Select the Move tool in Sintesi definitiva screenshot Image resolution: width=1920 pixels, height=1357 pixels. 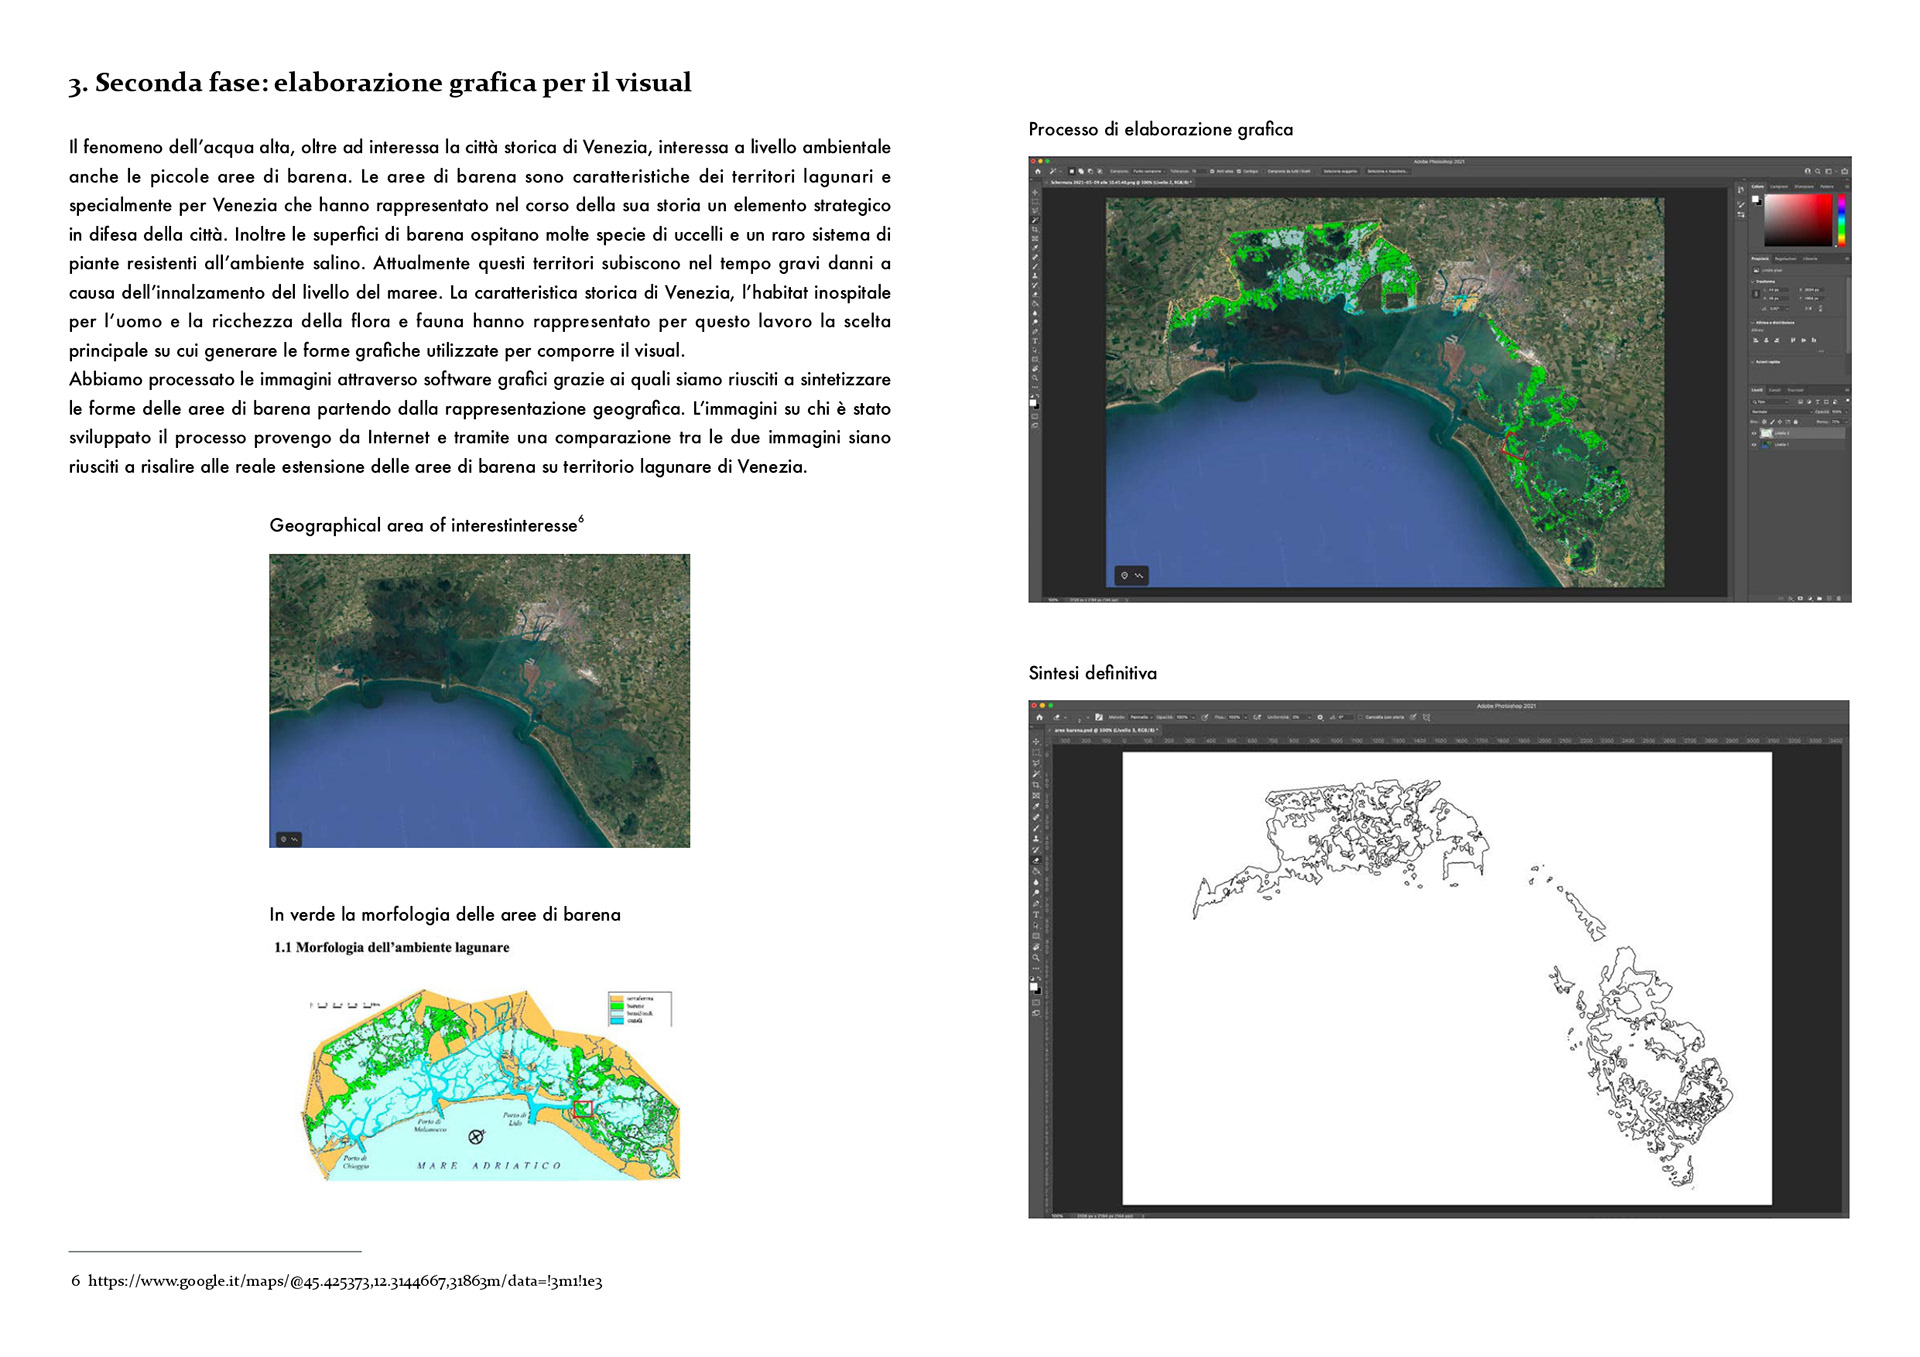(x=1036, y=741)
